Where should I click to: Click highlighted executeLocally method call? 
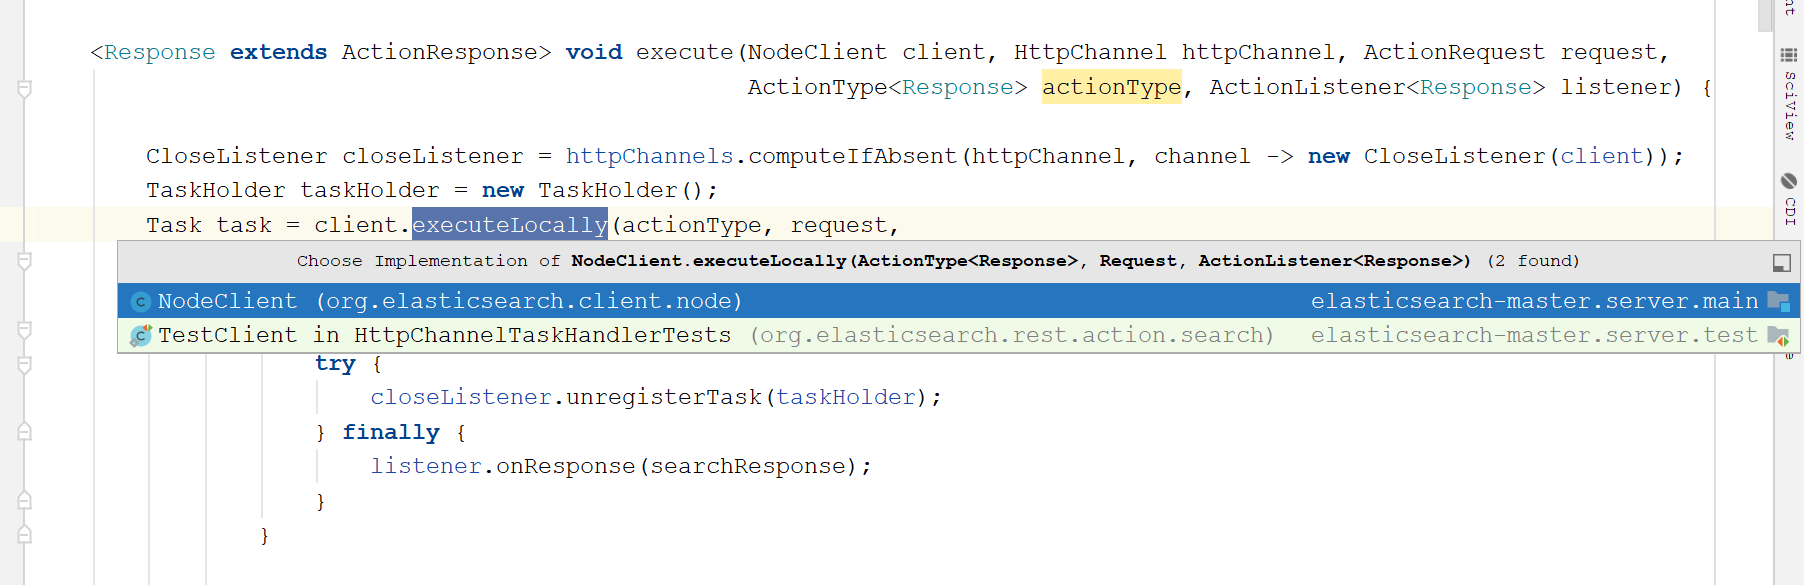510,225
